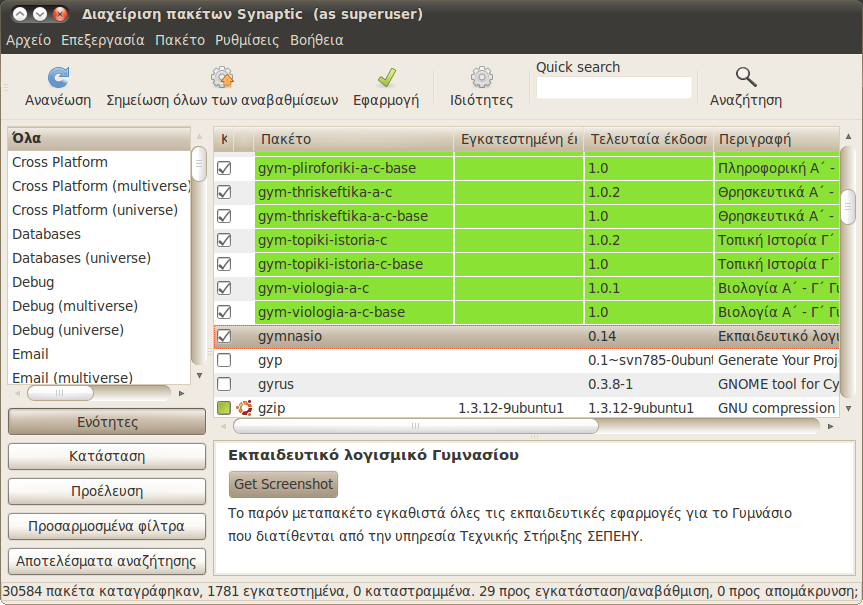Click package list horizontal scrollbar thumb
Viewport: 863px width, 605px height.
click(x=416, y=426)
